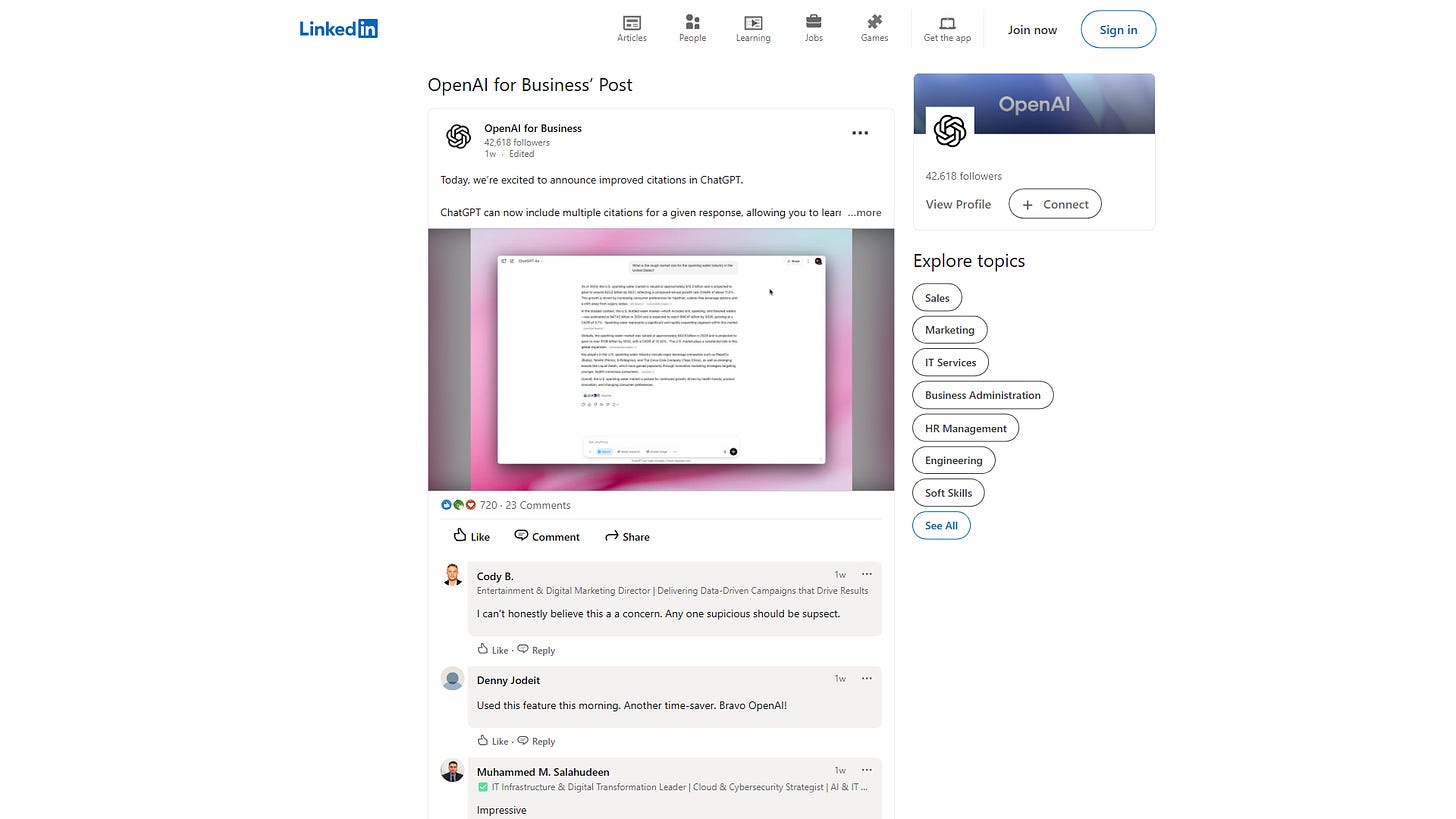Like Cody B.'s comment
This screenshot has width=1456, height=819.
click(493, 650)
